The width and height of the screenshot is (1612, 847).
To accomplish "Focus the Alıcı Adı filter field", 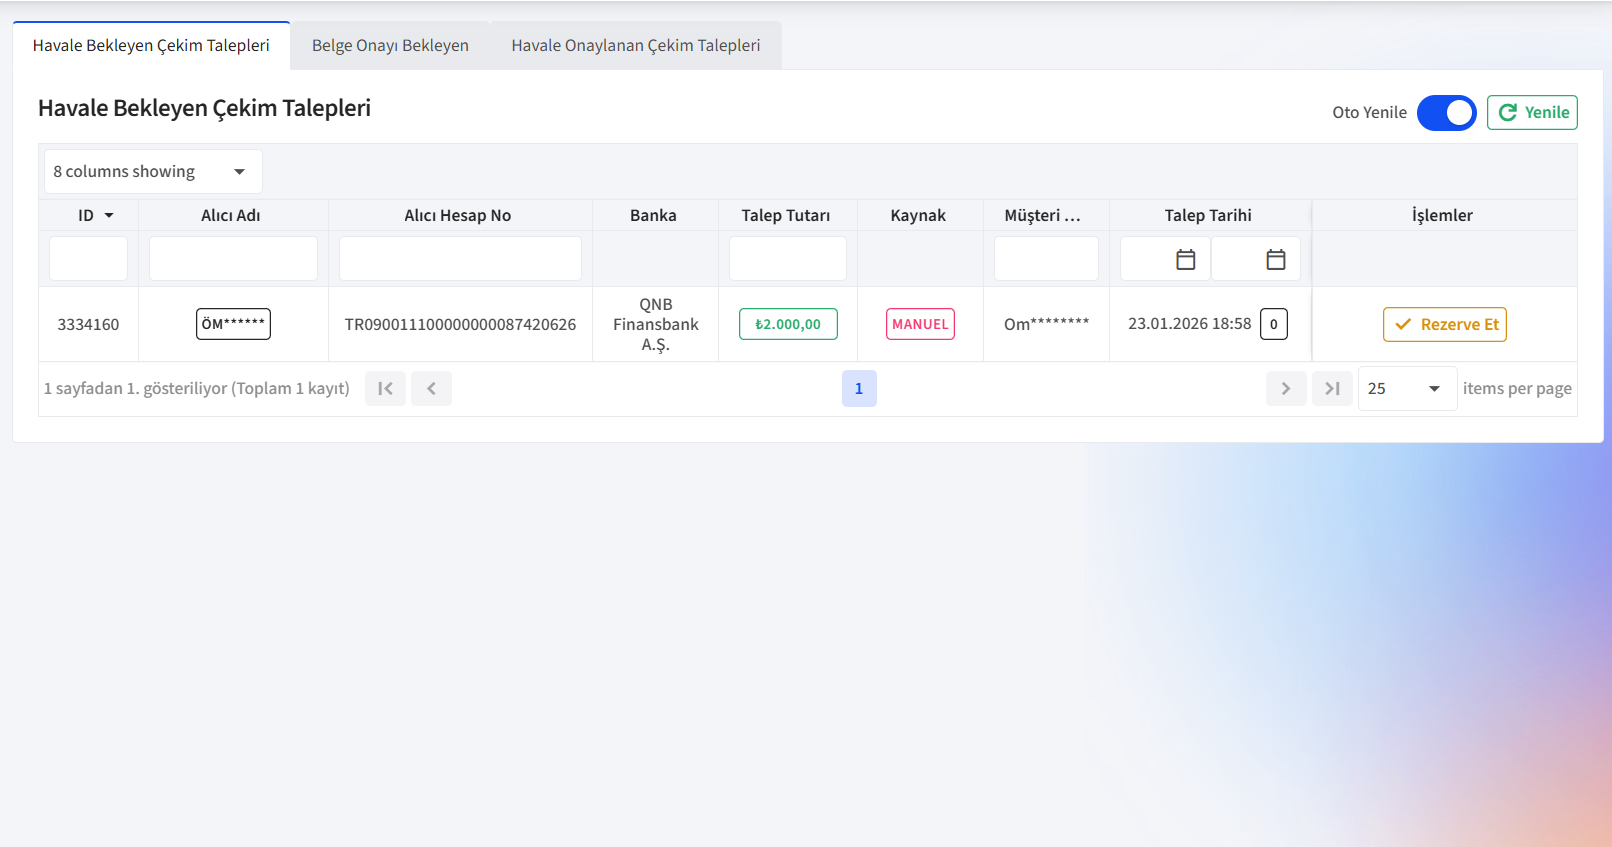I will [233, 259].
